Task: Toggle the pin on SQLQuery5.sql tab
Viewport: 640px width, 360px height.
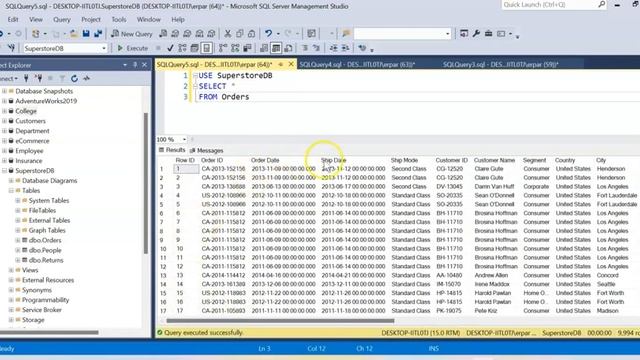Action: pos(281,64)
